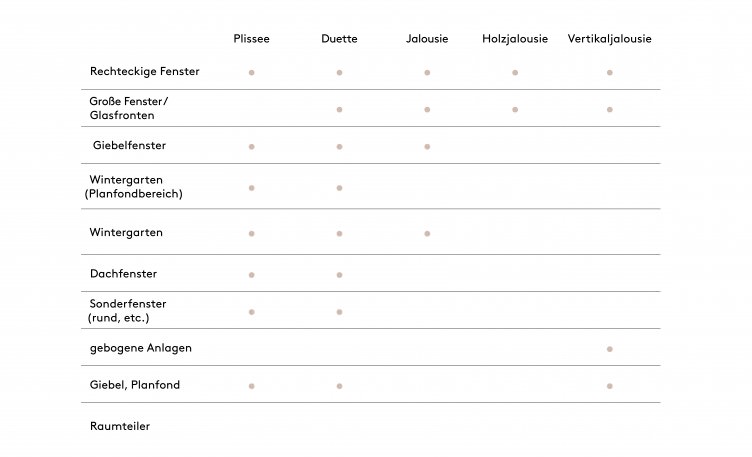This screenshot has height=457, width=752.
Task: Select the gebogene Anlagen row label
Action: [x=140, y=348]
